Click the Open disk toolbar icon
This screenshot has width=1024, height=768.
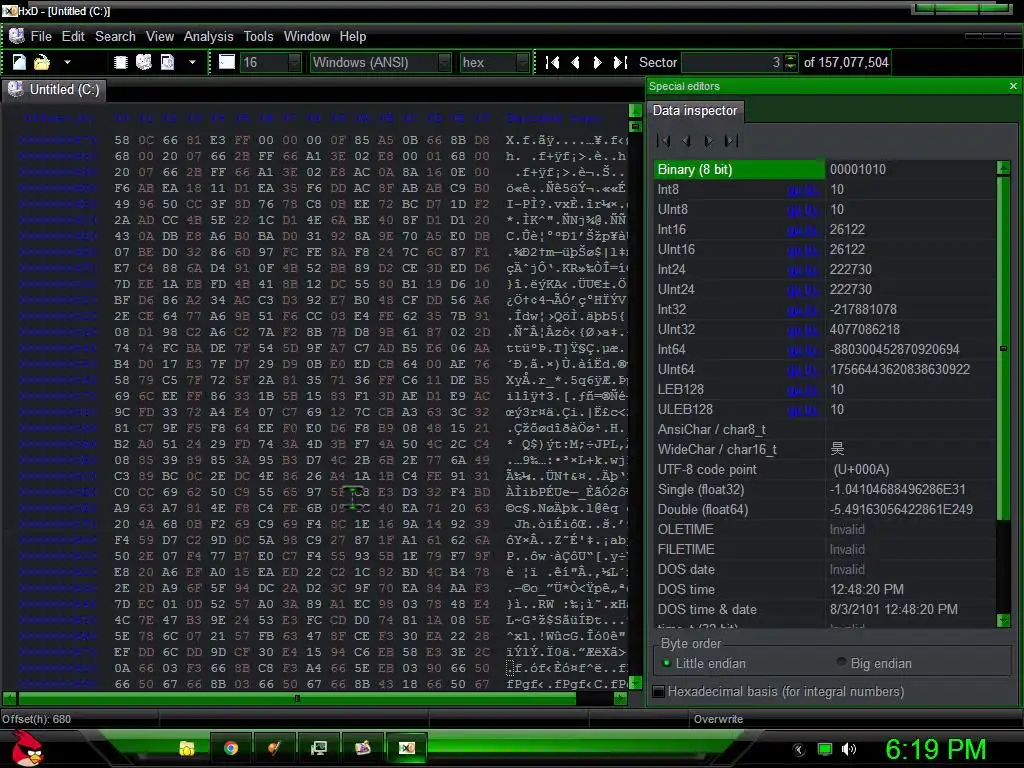tap(144, 62)
